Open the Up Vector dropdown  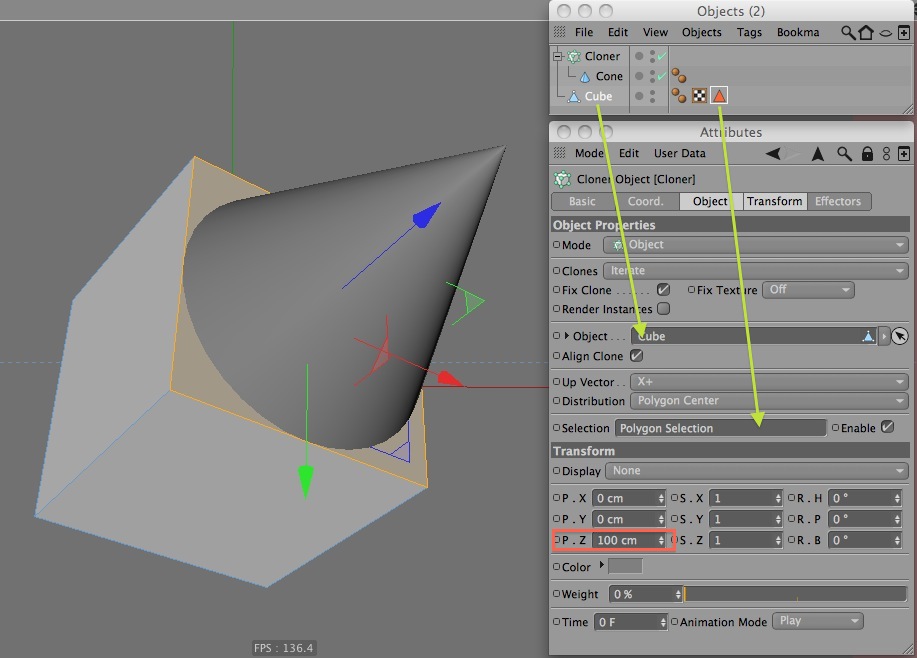(769, 382)
